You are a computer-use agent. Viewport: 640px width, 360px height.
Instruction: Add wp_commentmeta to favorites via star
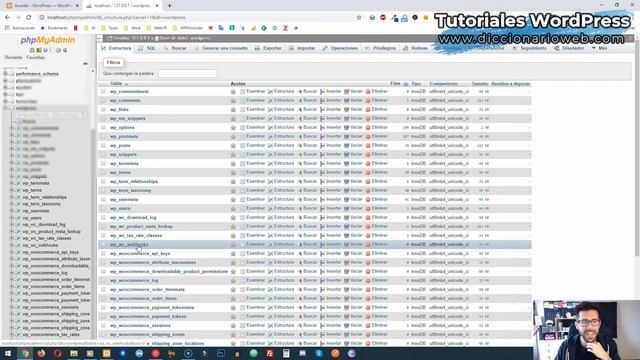pyautogui.click(x=233, y=92)
